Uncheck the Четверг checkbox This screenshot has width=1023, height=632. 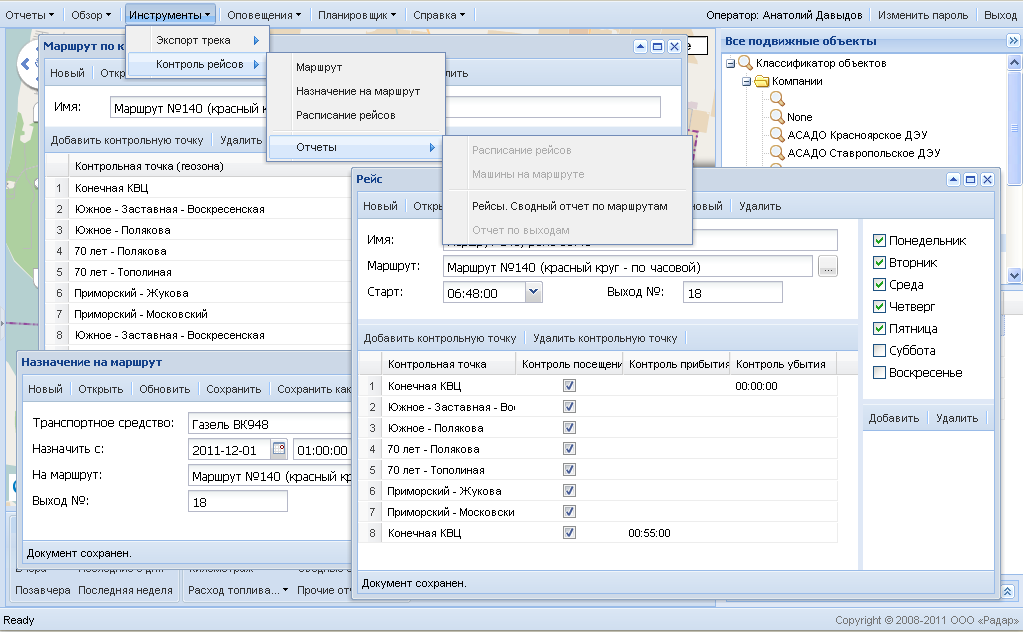click(879, 307)
